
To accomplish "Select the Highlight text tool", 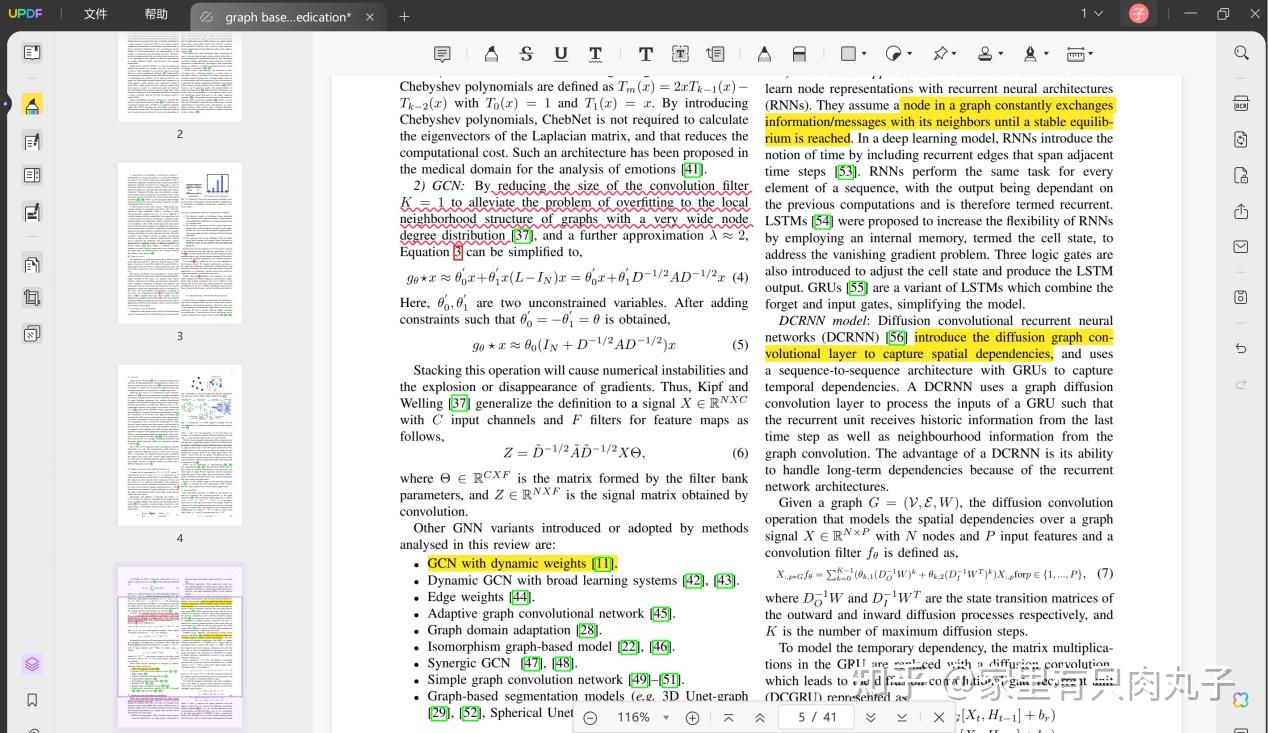I will [x=491, y=54].
